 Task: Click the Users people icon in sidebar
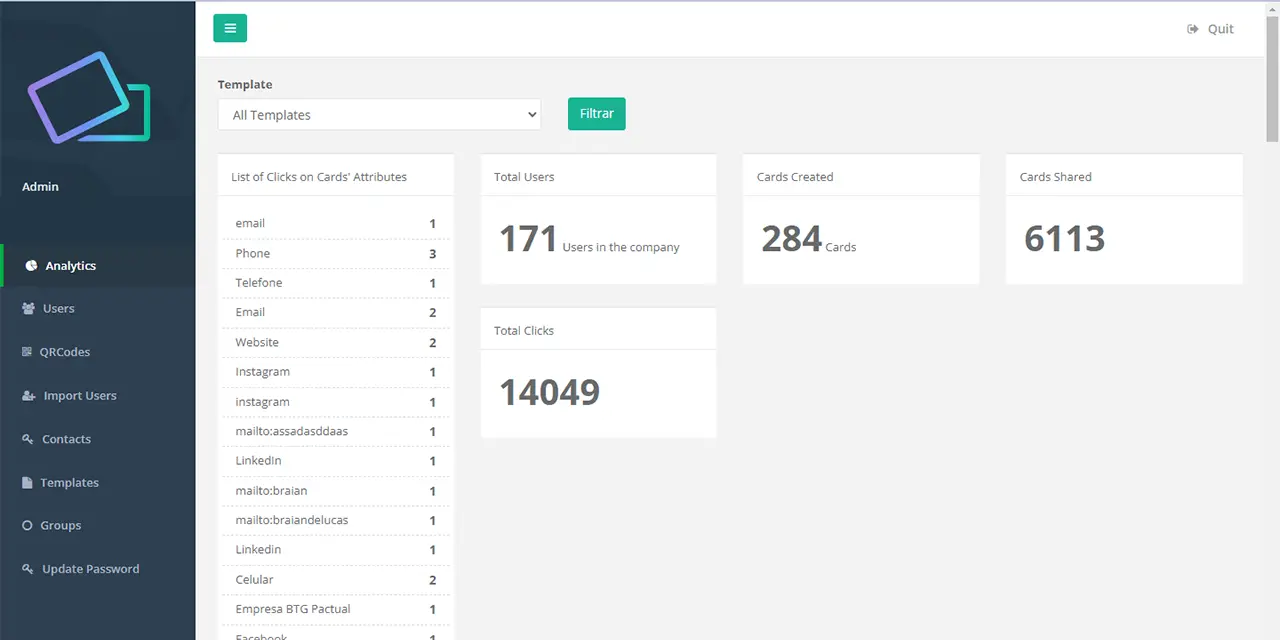[x=28, y=309]
